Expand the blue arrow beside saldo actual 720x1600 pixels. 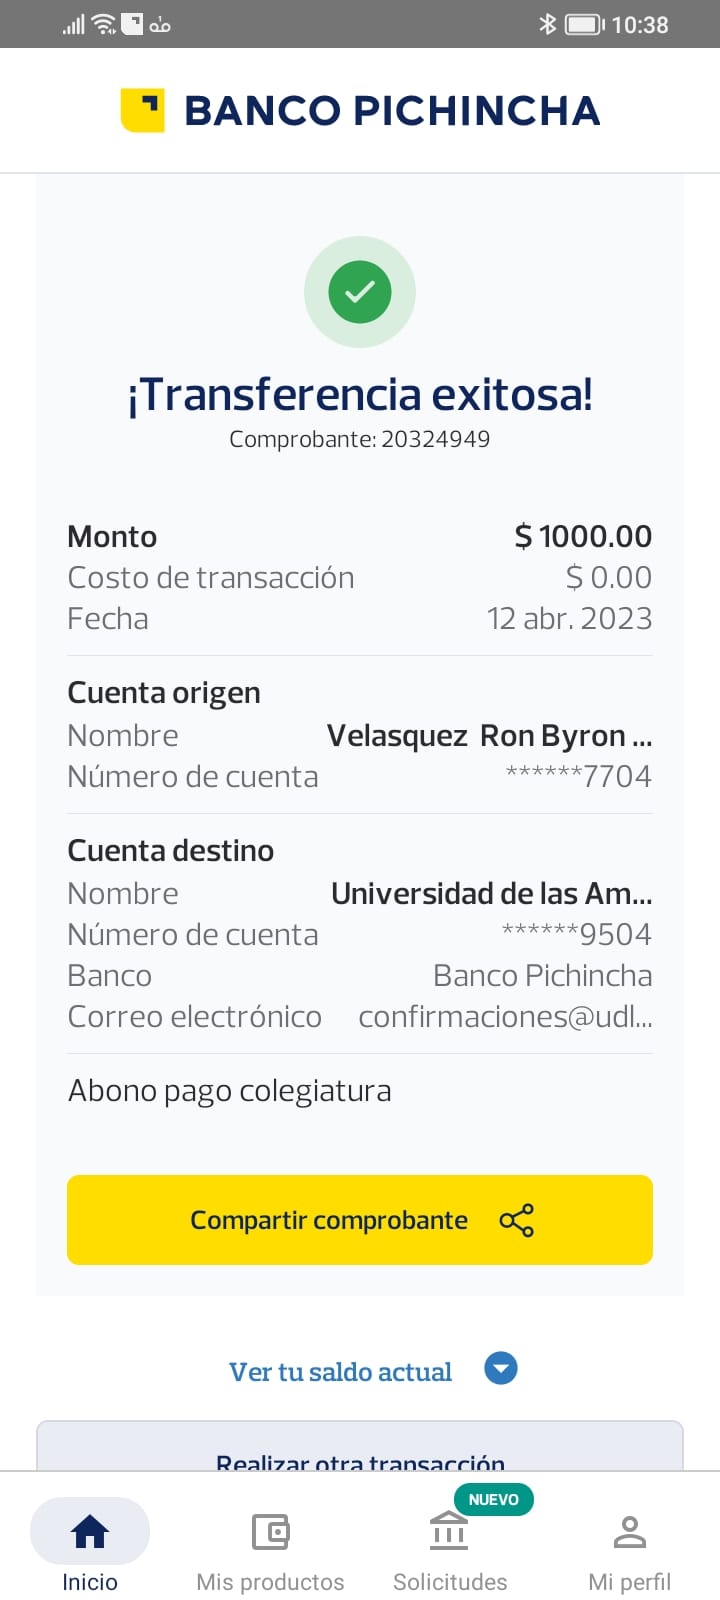click(500, 1368)
